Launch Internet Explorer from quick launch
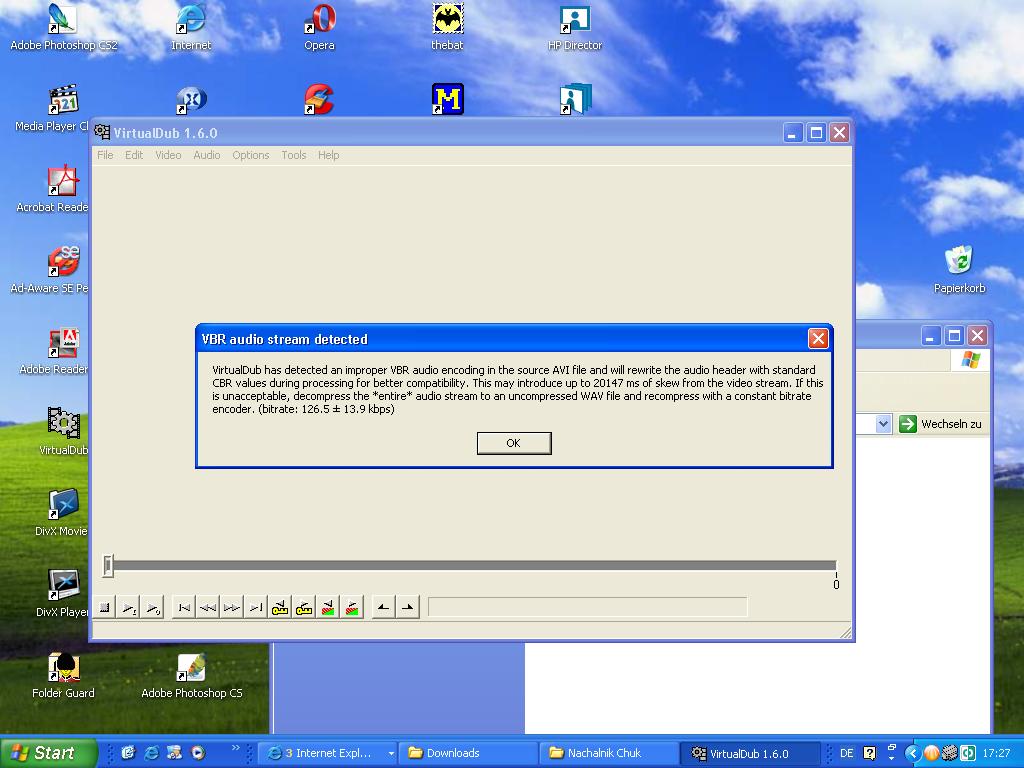Image resolution: width=1024 pixels, height=768 pixels. coord(151,753)
